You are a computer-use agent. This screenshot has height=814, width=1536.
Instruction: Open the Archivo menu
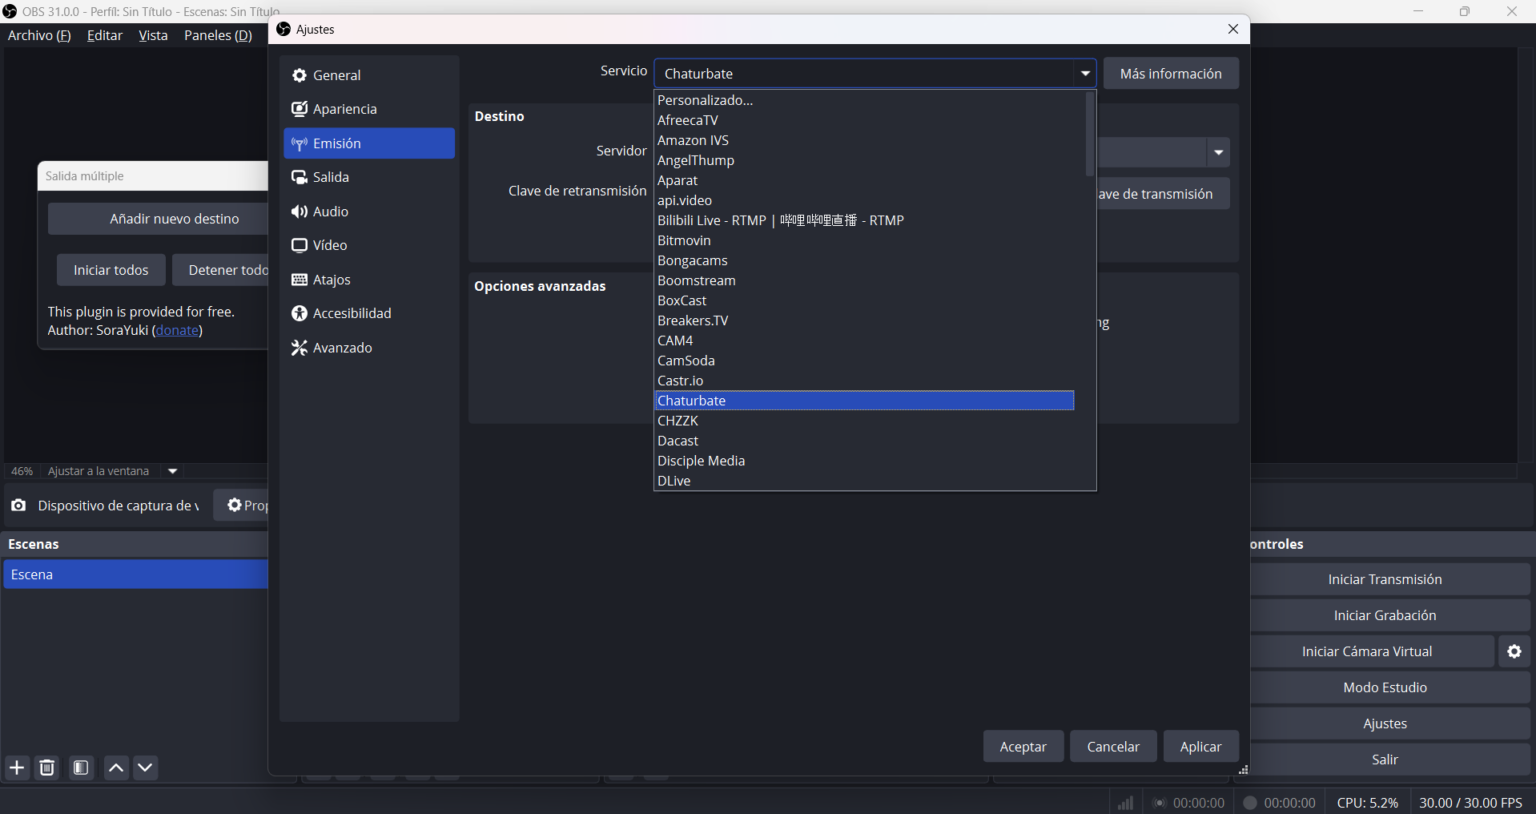39,35
